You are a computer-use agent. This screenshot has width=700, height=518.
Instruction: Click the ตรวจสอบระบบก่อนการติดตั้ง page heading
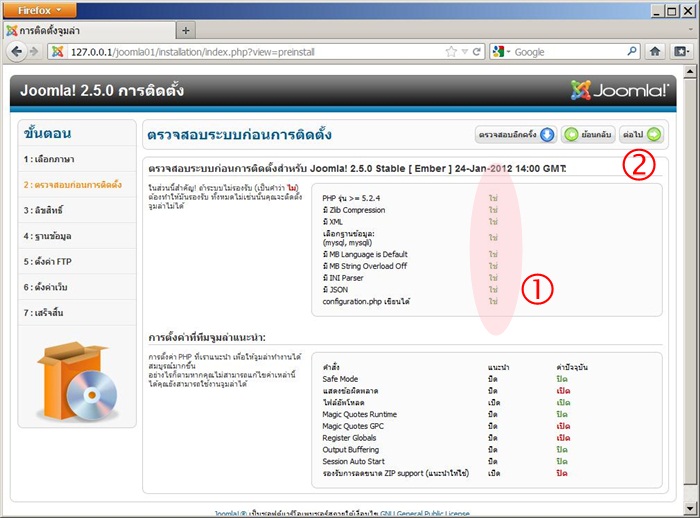coord(239,134)
